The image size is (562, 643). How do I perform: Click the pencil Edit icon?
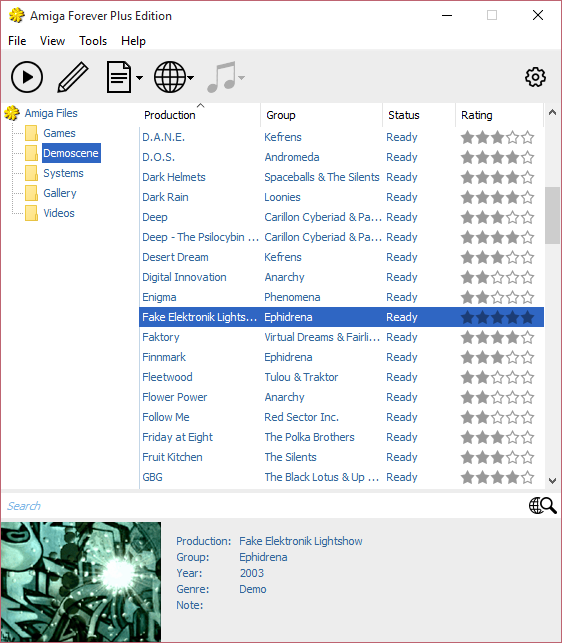pos(73,77)
